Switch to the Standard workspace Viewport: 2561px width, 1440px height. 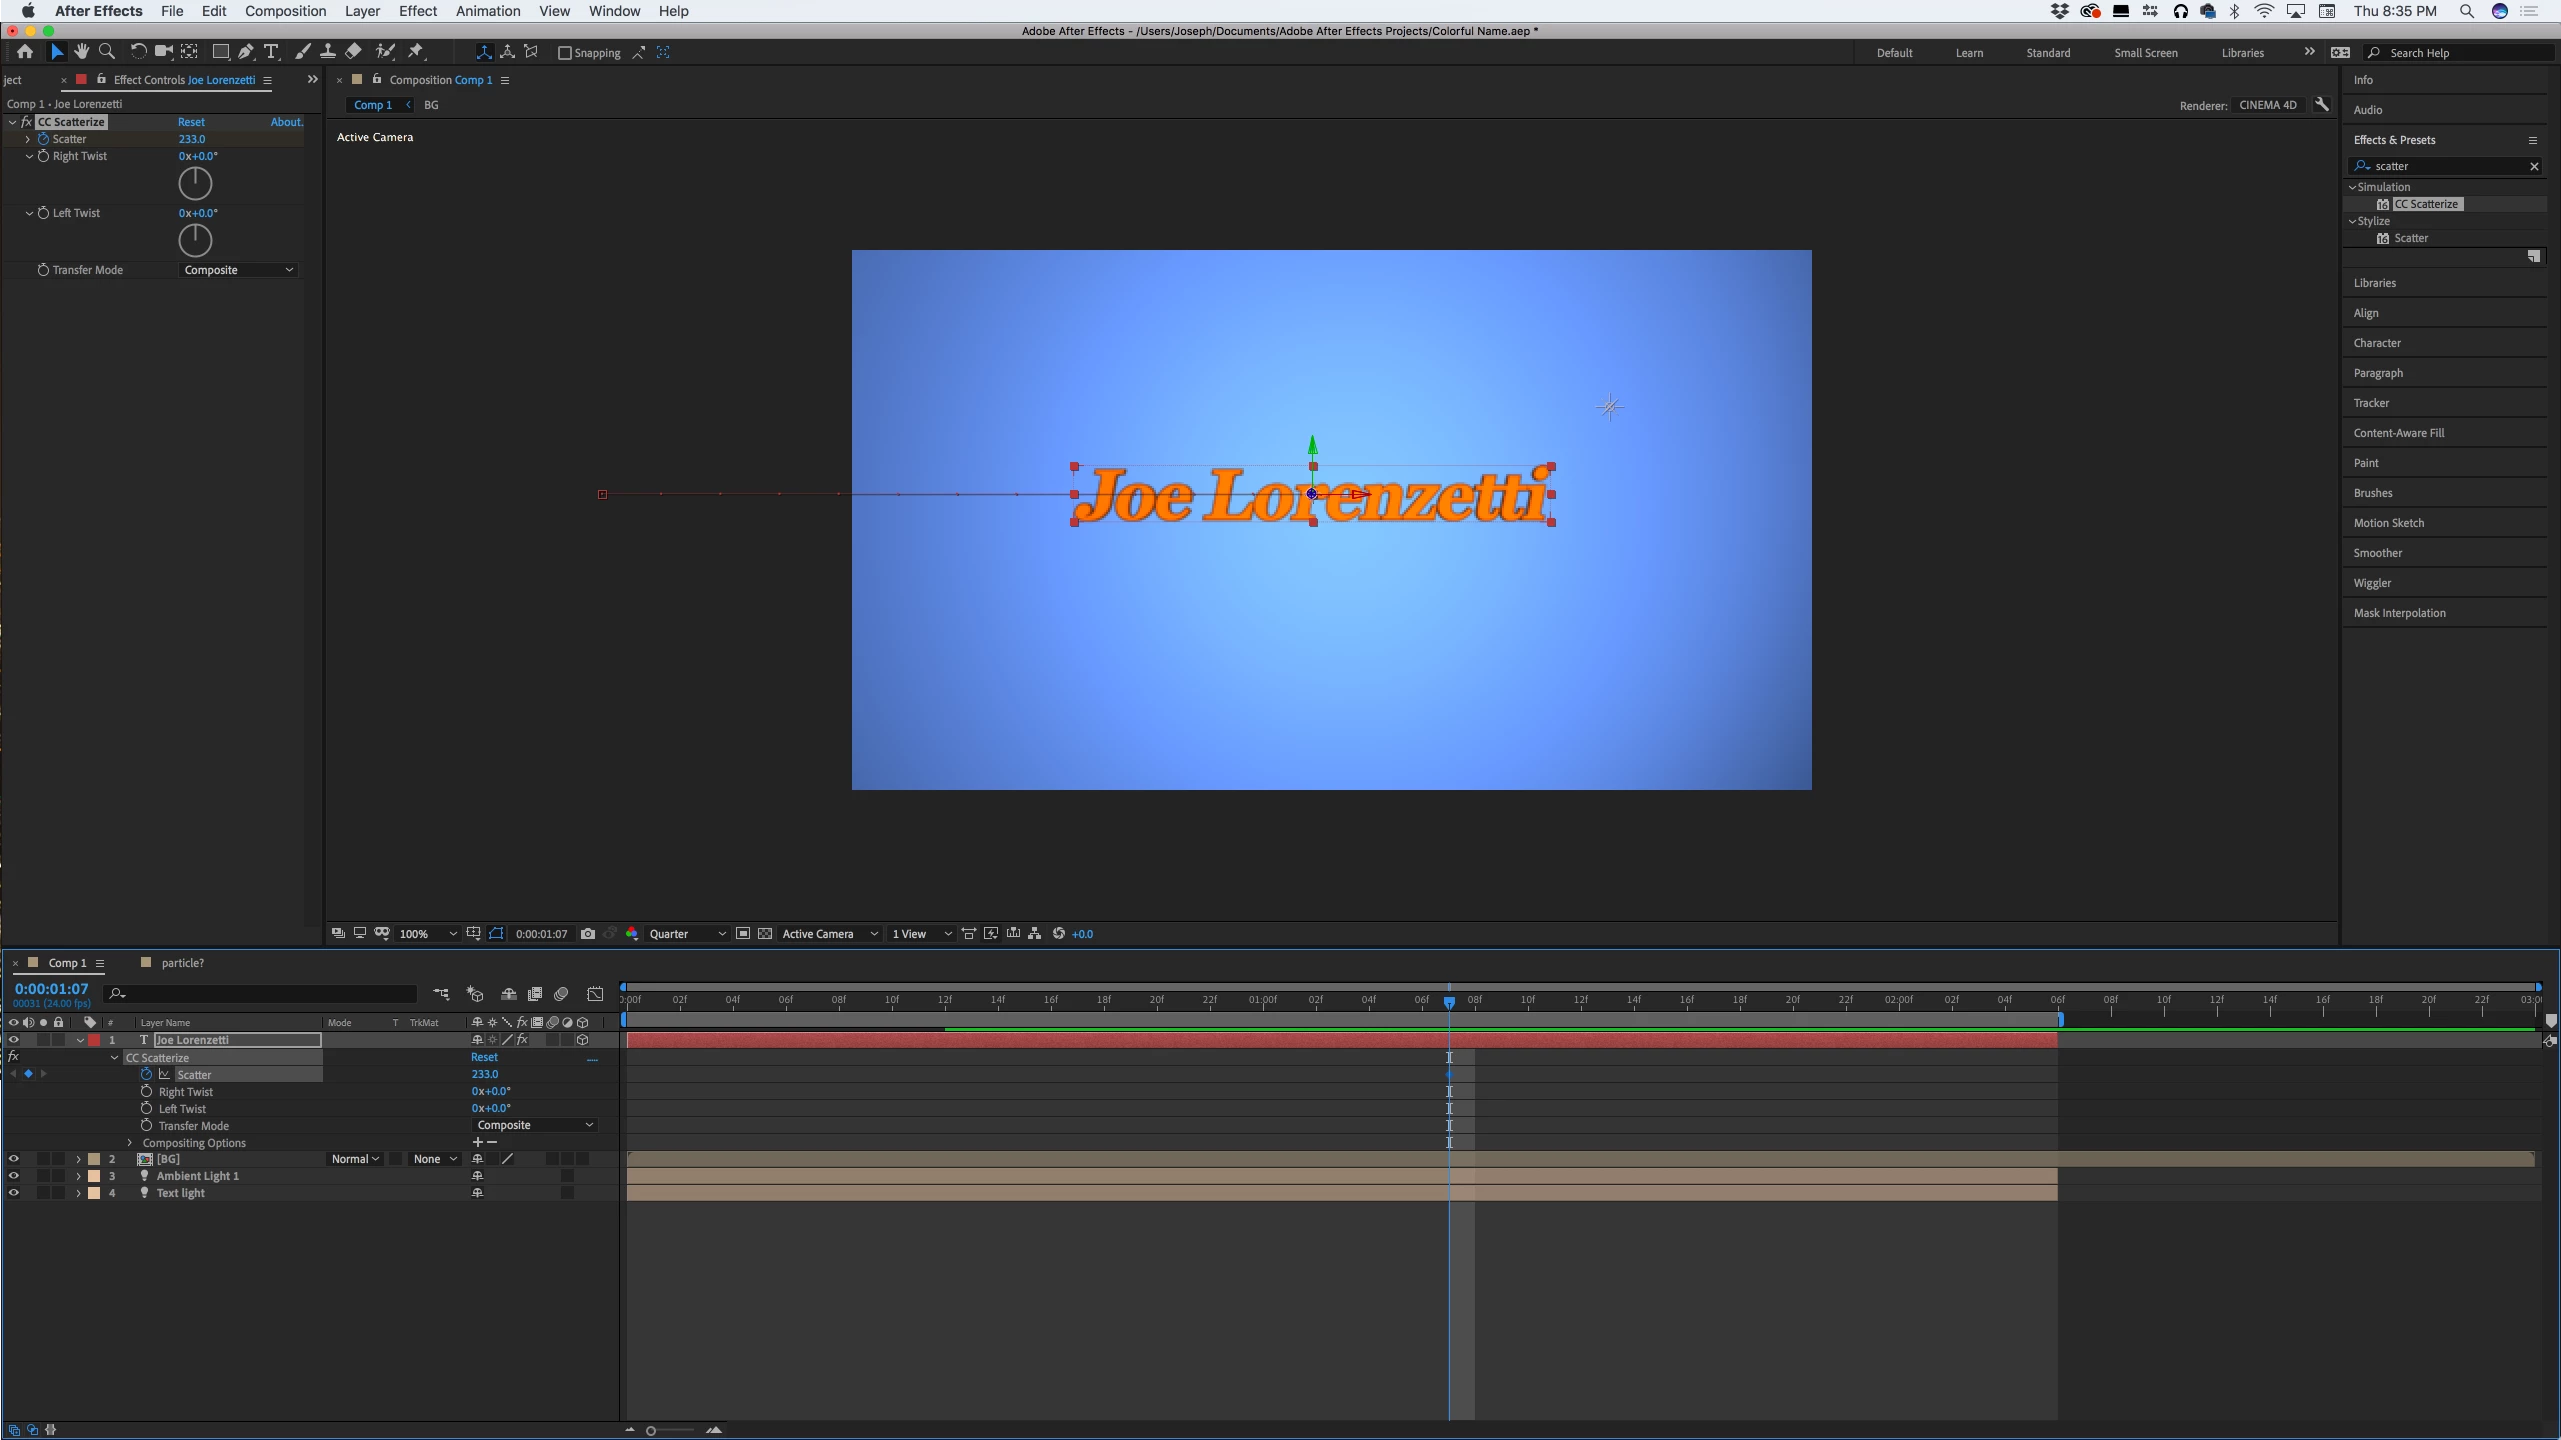(2047, 53)
